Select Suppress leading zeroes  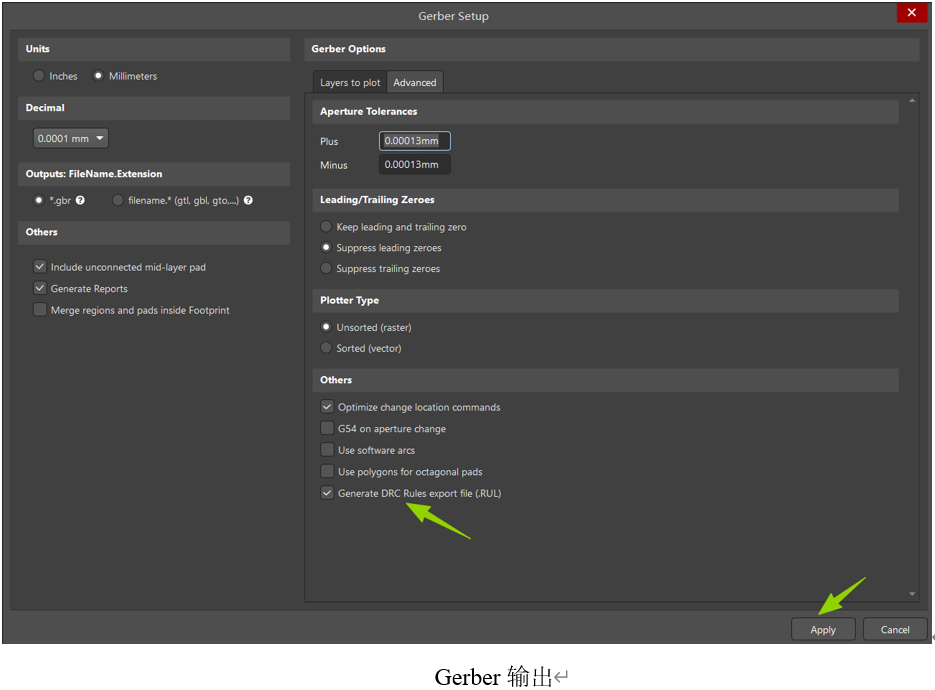point(326,247)
